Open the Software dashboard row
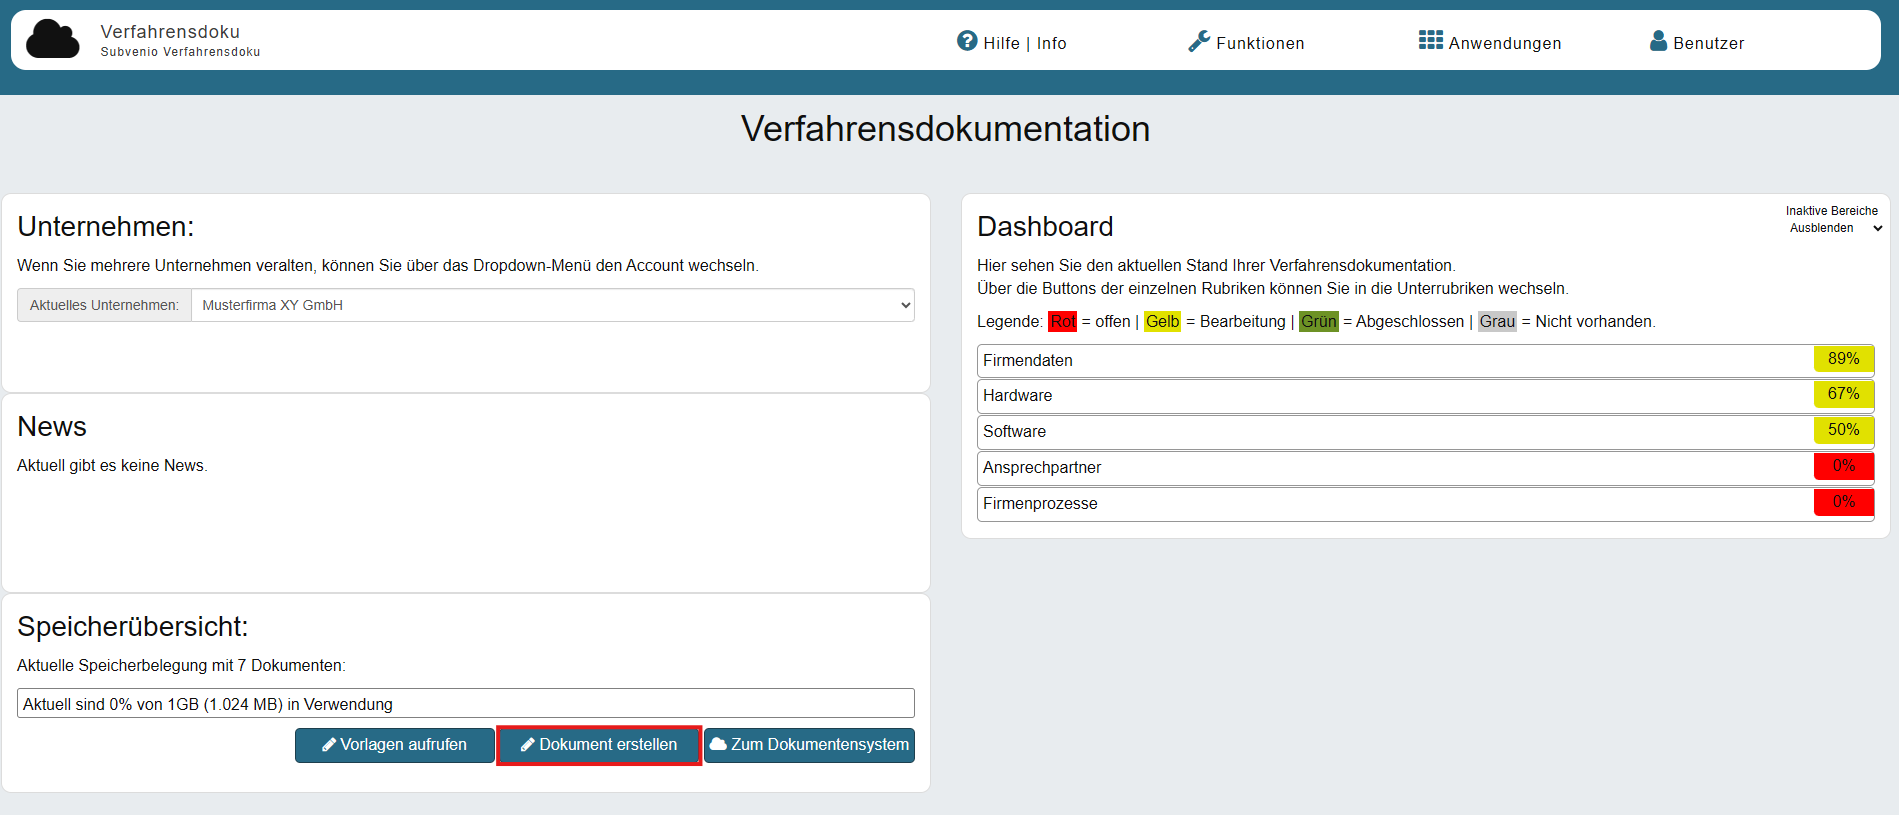The height and width of the screenshot is (815, 1899). coord(1426,433)
